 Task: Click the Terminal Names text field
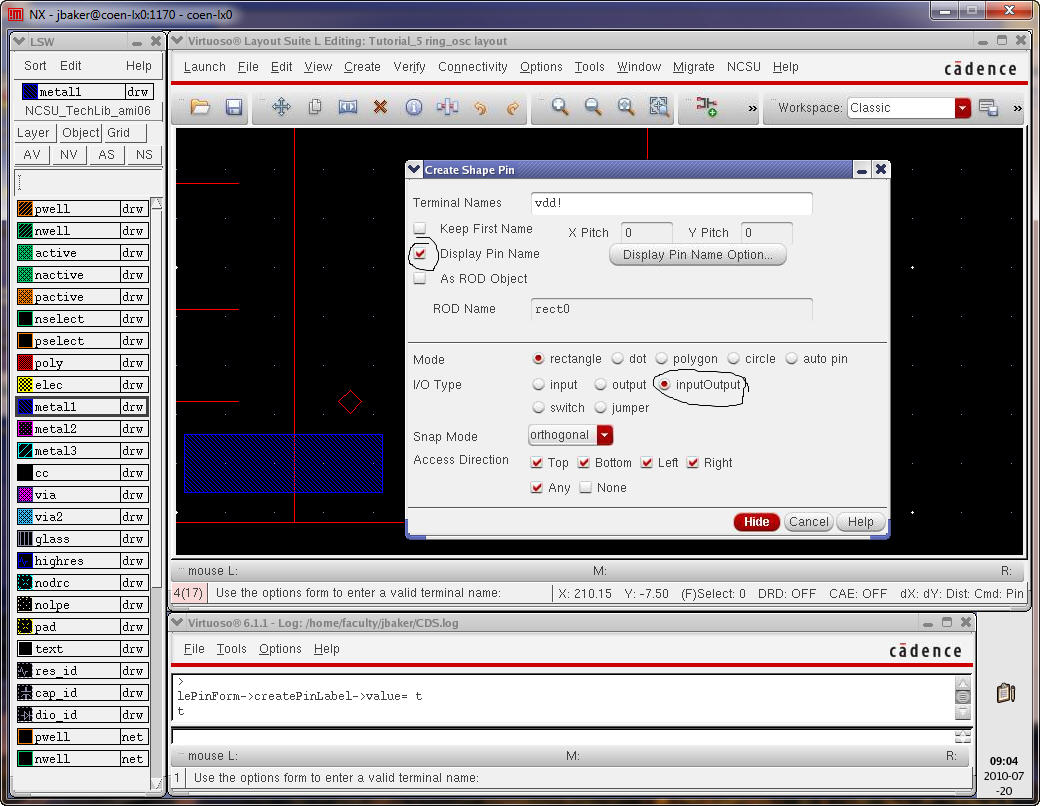point(670,203)
